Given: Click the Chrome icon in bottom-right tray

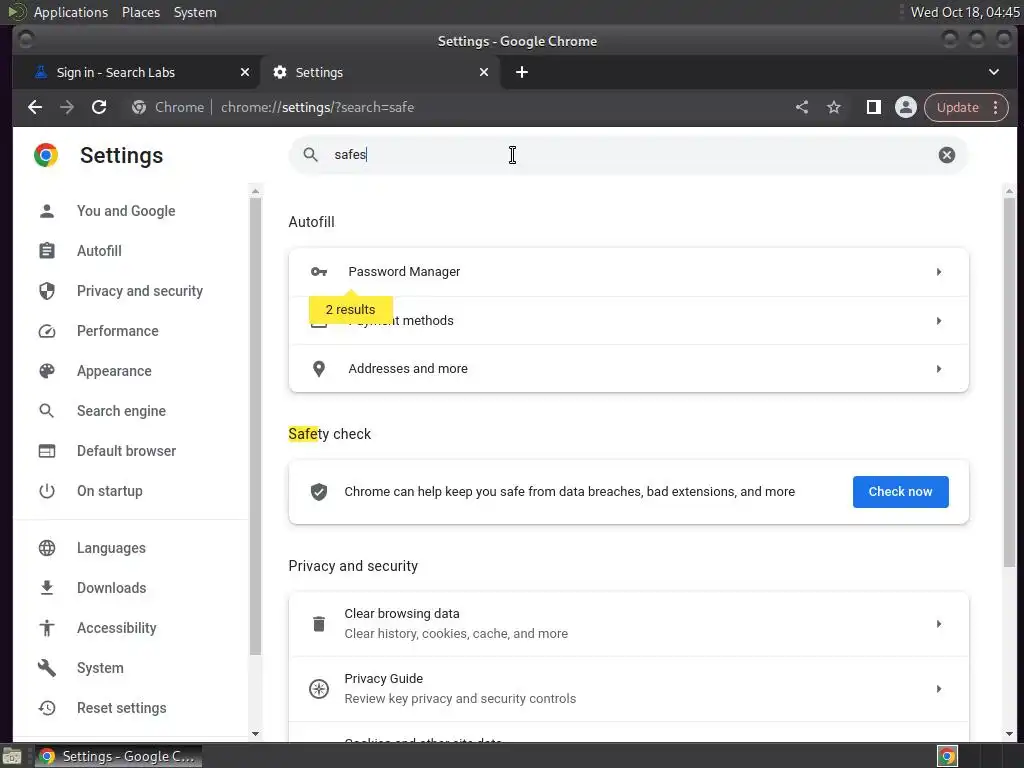Looking at the screenshot, I should pyautogui.click(x=947, y=756).
